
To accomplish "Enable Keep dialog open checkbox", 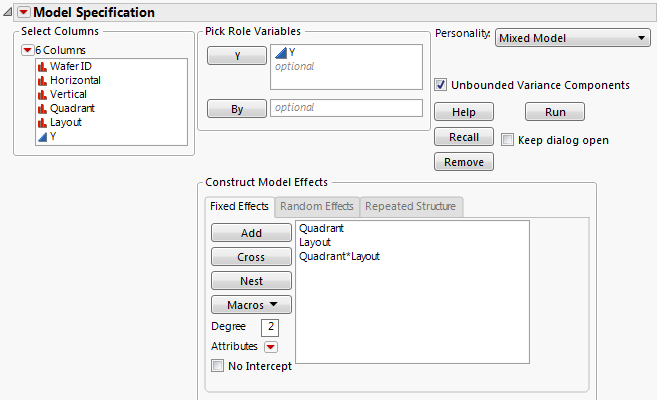I will click(508, 140).
